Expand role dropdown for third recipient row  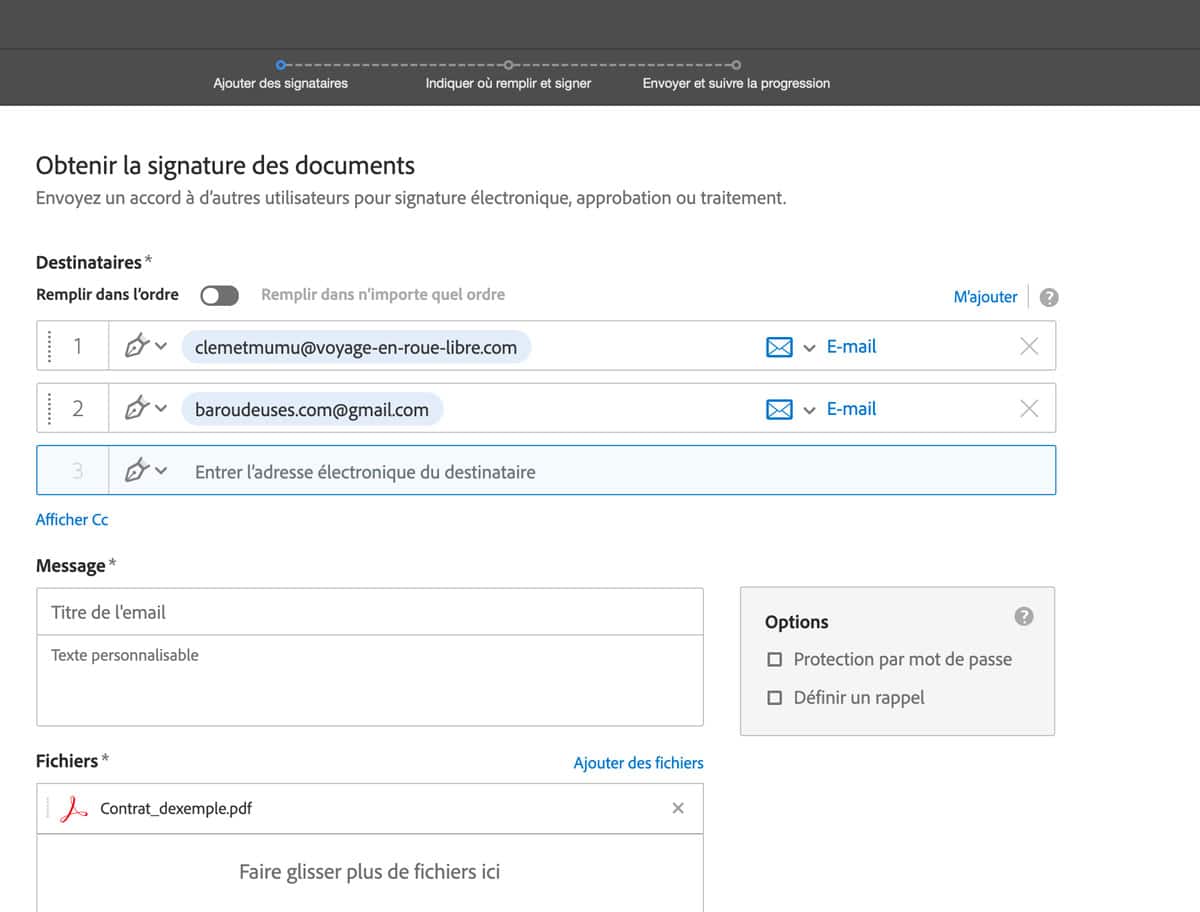[x=145, y=471]
